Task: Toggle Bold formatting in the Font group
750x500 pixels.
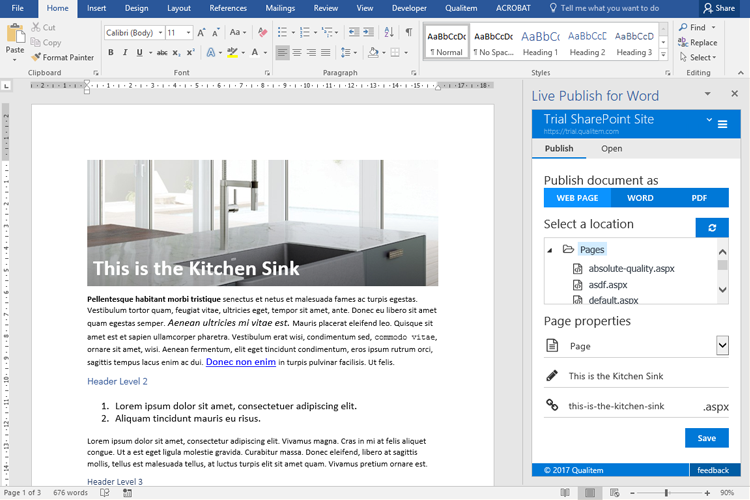Action: (111, 53)
